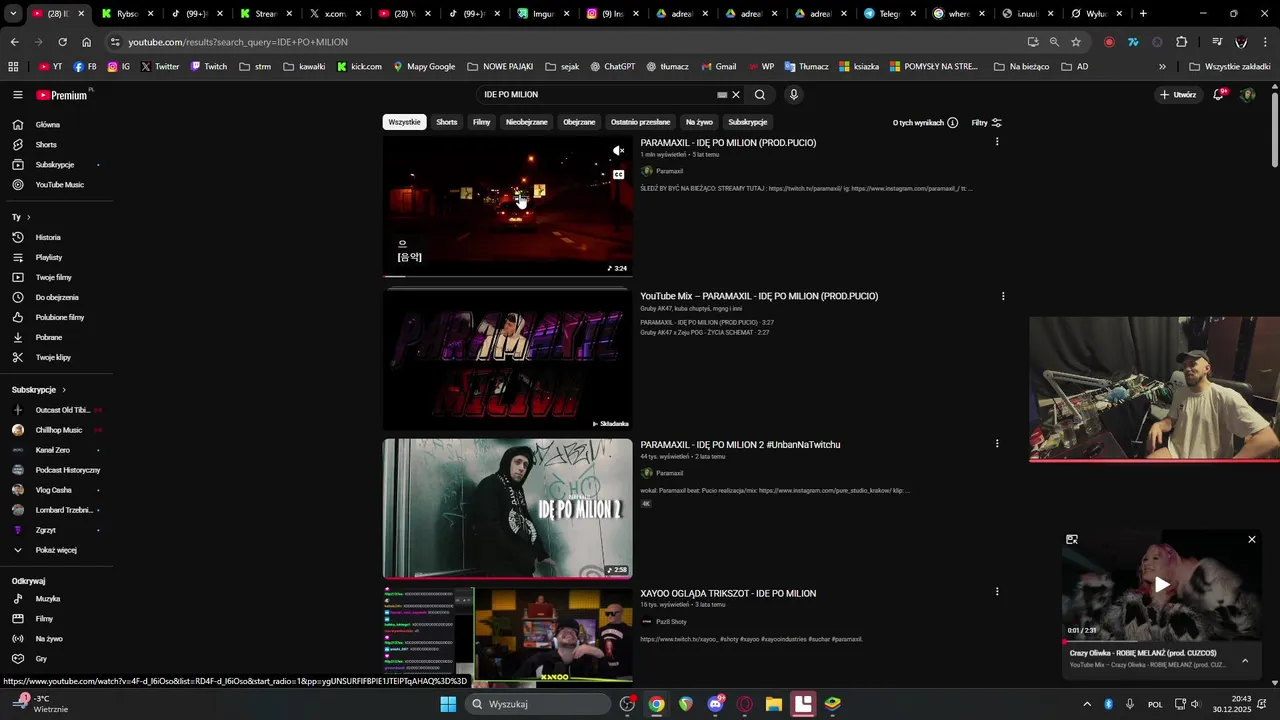
Task: Expand the Subskrypcje section header
Action: [39, 390]
